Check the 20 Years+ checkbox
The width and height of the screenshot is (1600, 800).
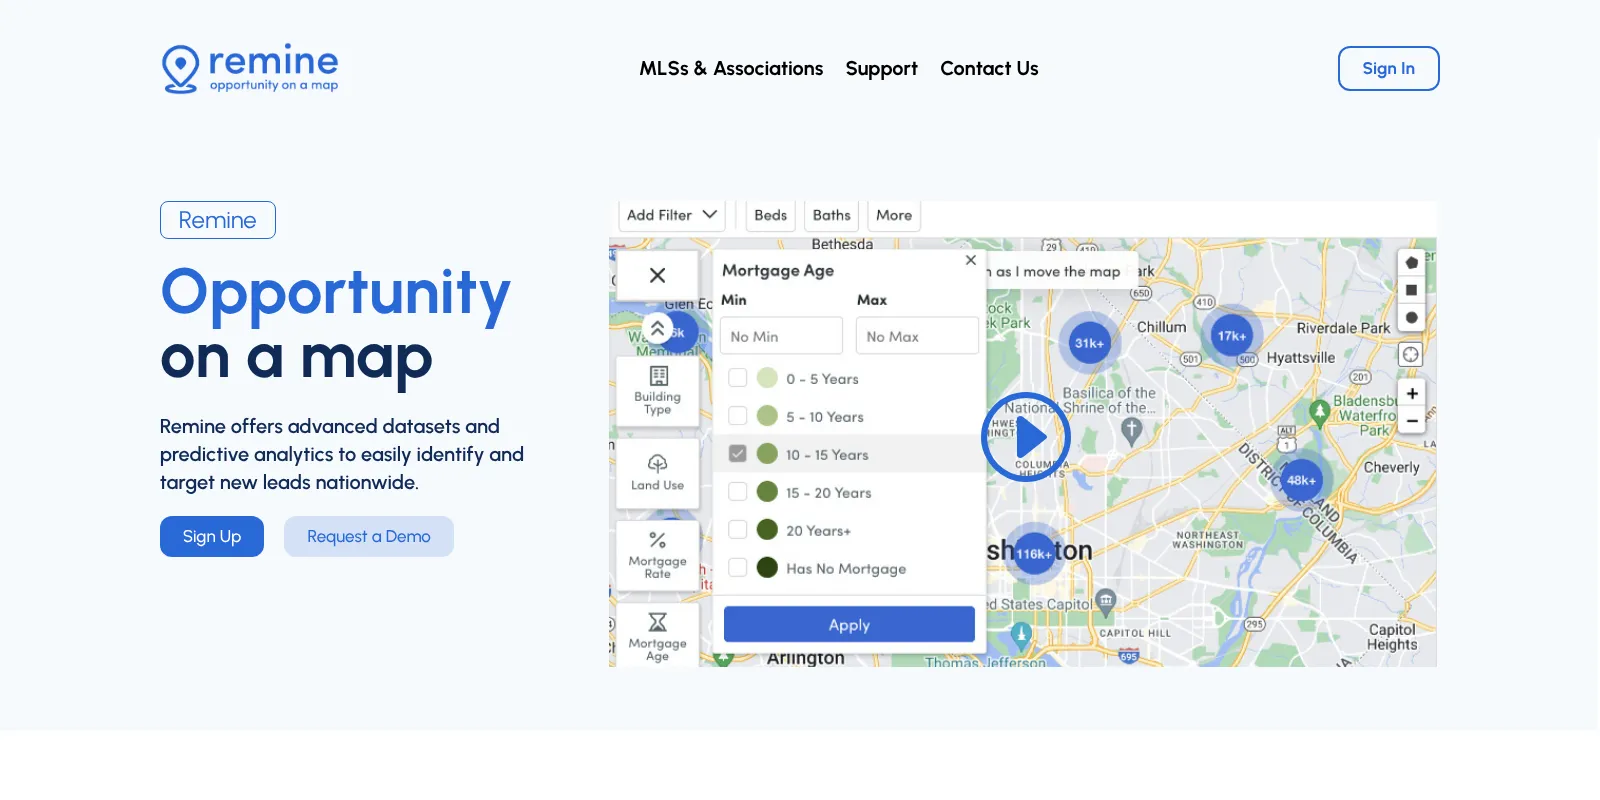tap(738, 530)
